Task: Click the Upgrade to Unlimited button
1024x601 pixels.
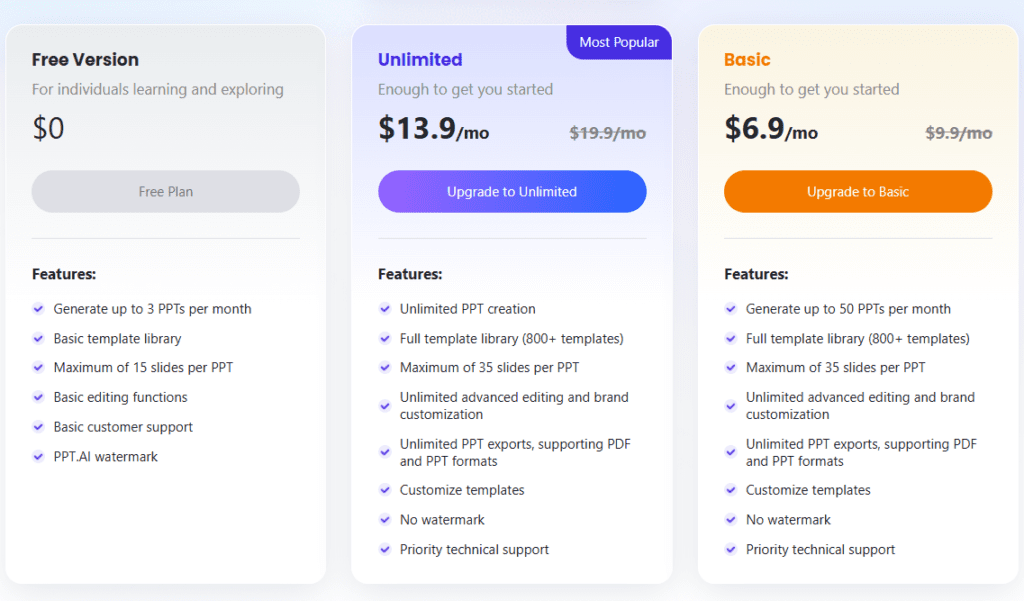Action: (x=512, y=191)
